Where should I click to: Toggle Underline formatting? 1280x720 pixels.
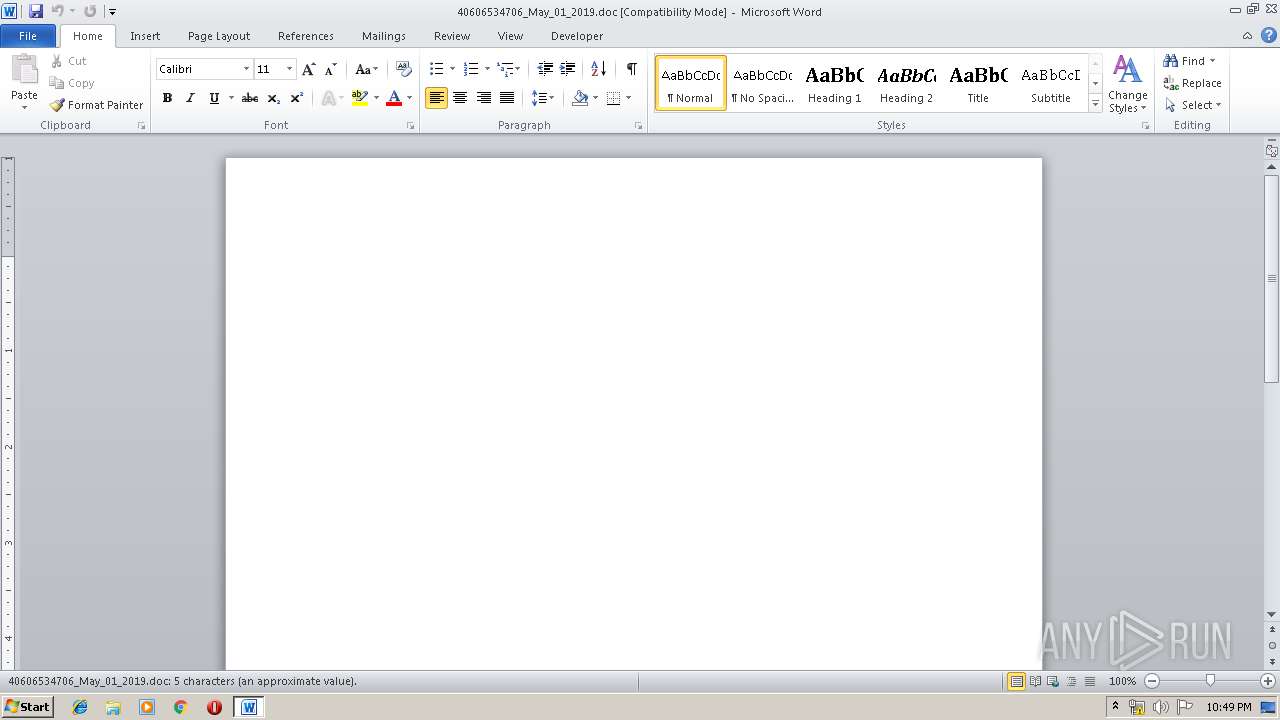coord(214,98)
